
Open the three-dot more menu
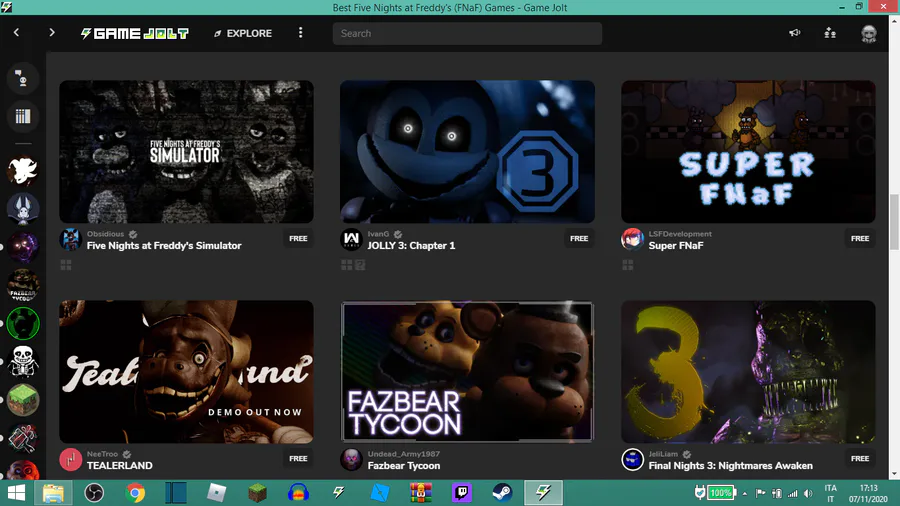(300, 33)
